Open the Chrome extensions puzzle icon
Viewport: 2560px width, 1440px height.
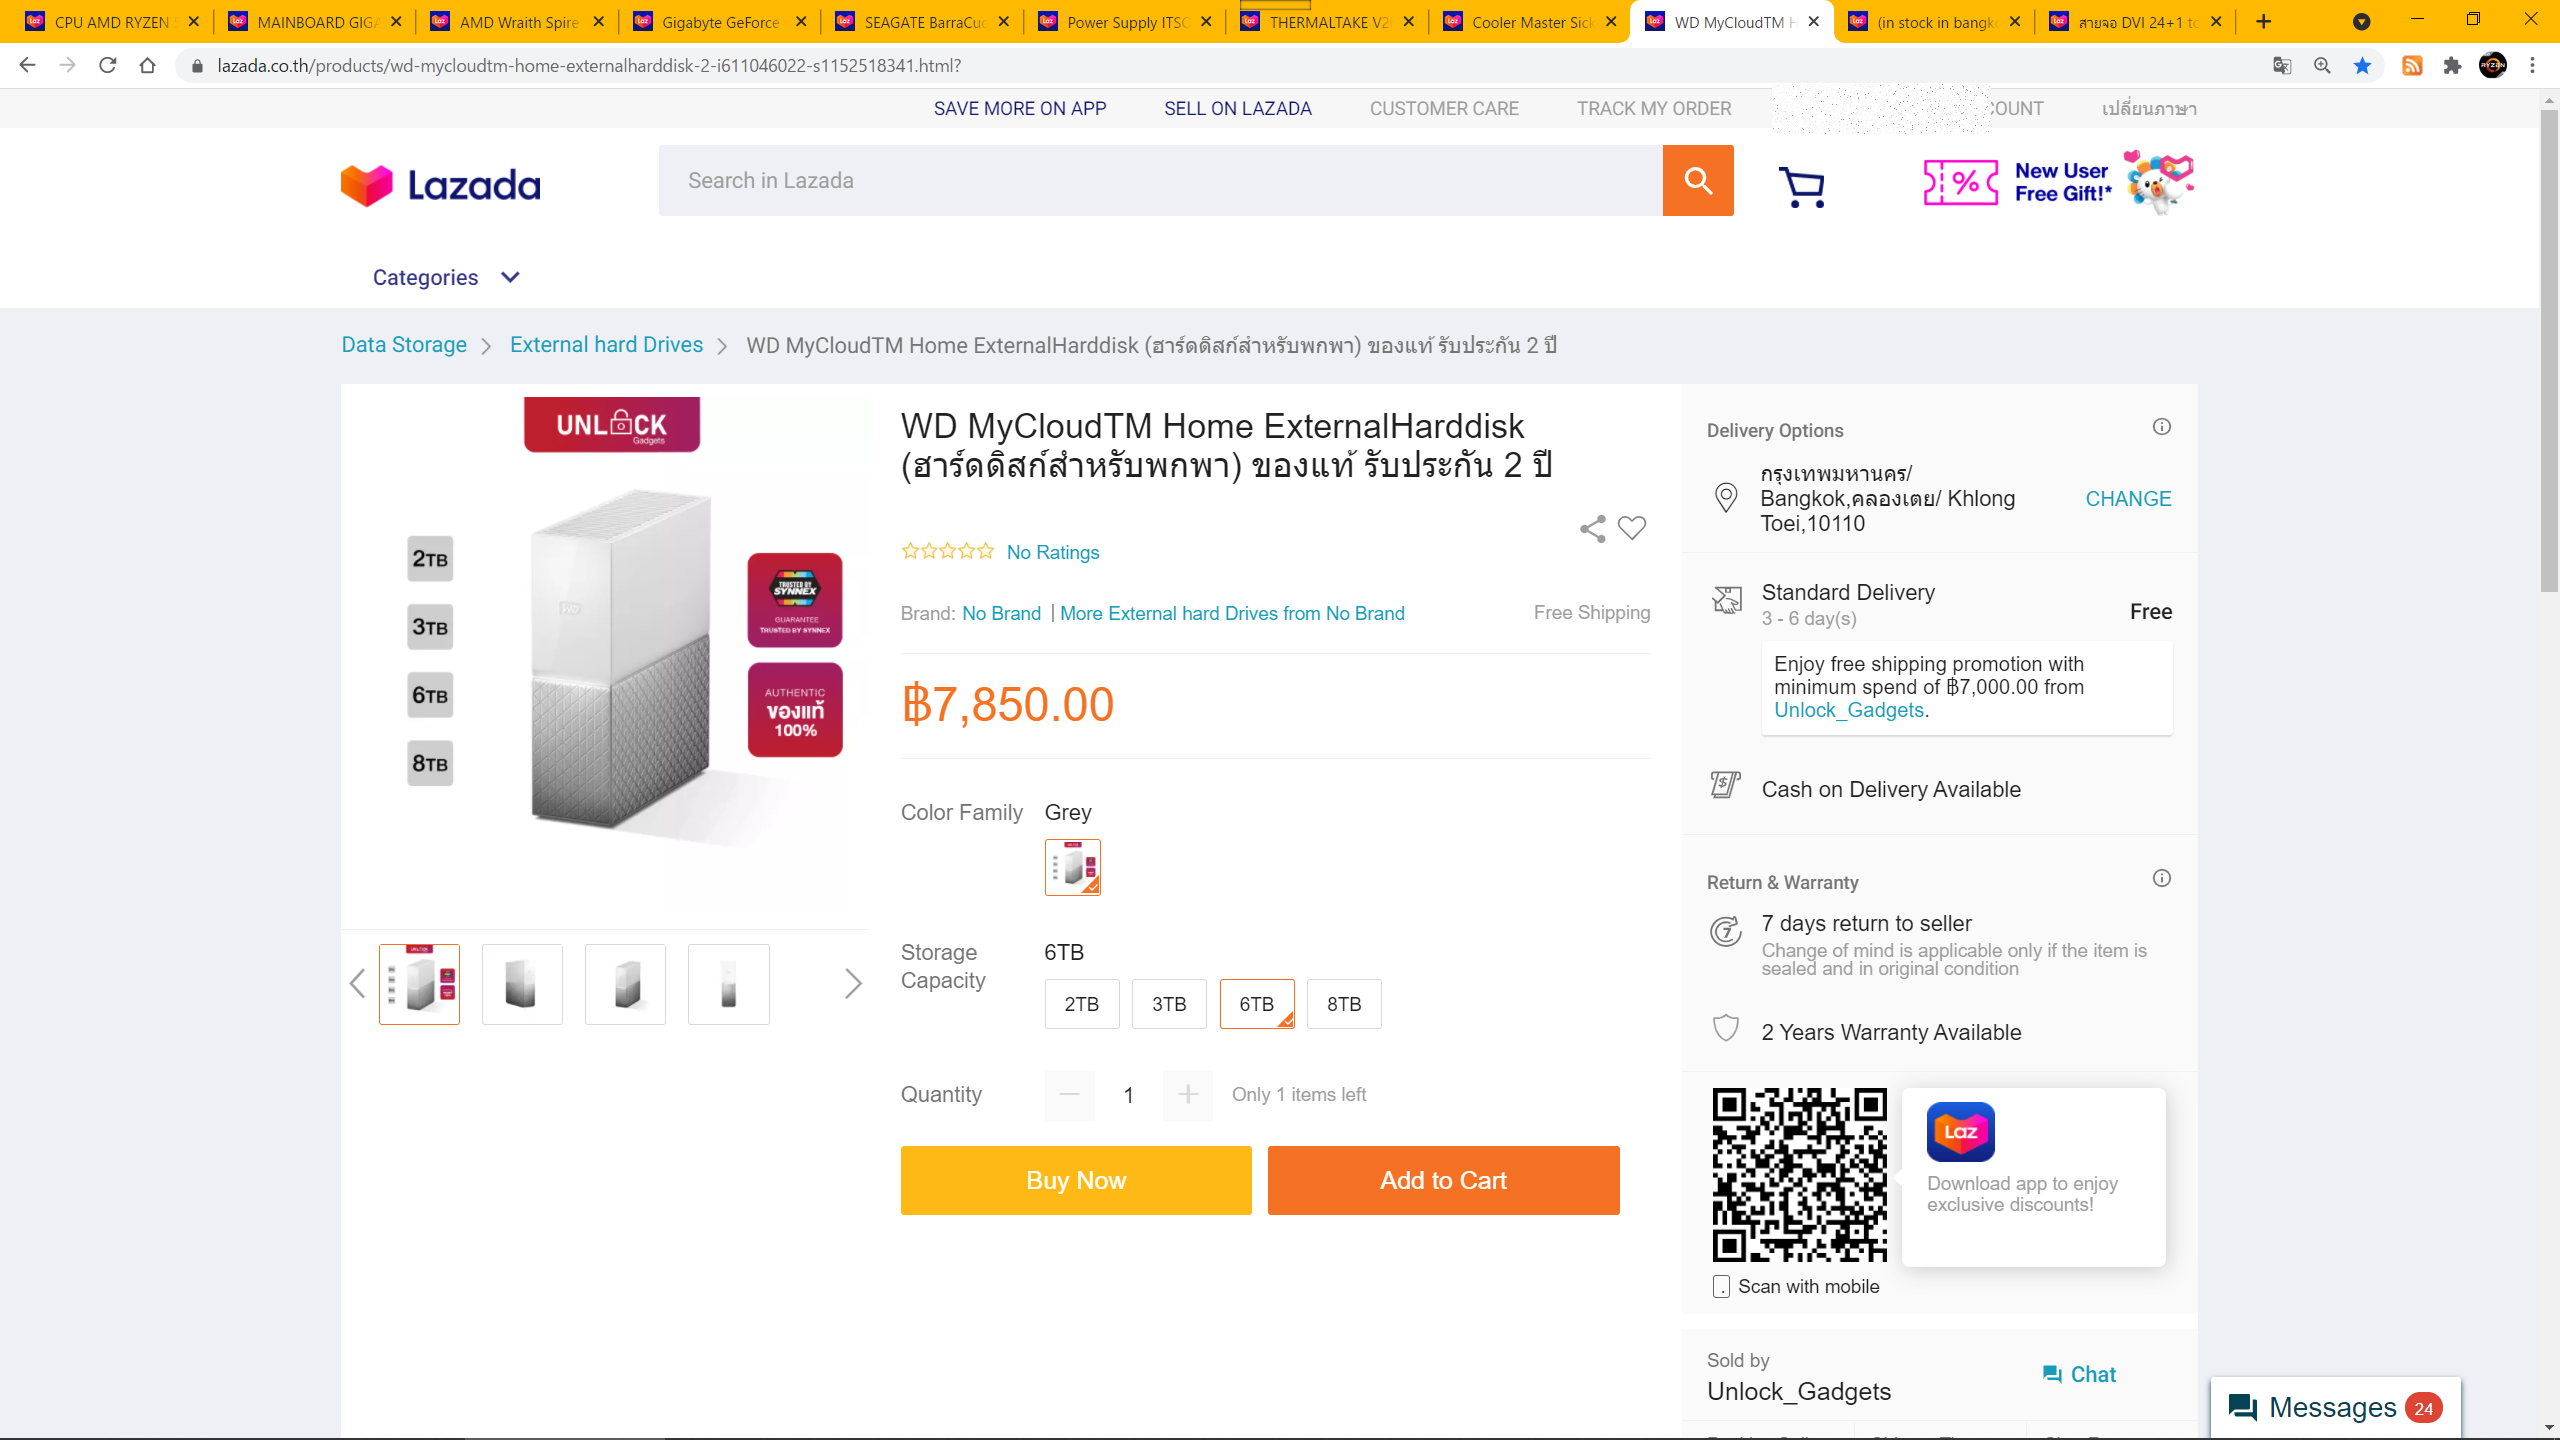click(x=2452, y=66)
